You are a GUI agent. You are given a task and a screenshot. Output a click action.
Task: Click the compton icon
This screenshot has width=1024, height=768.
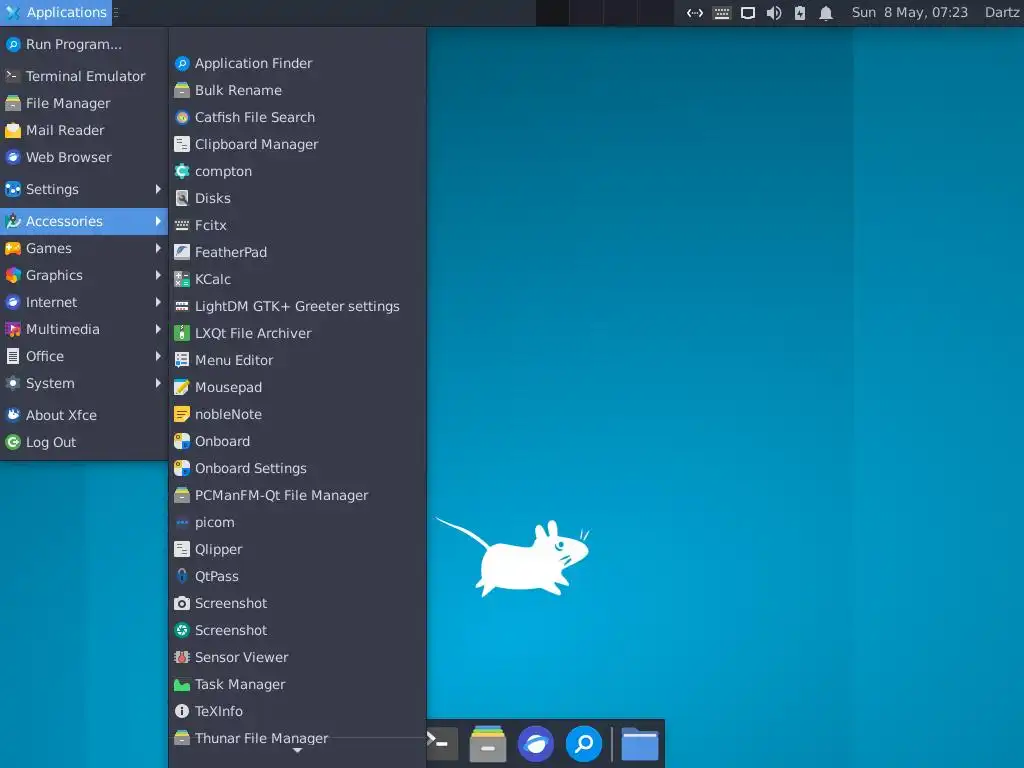pyautogui.click(x=182, y=171)
